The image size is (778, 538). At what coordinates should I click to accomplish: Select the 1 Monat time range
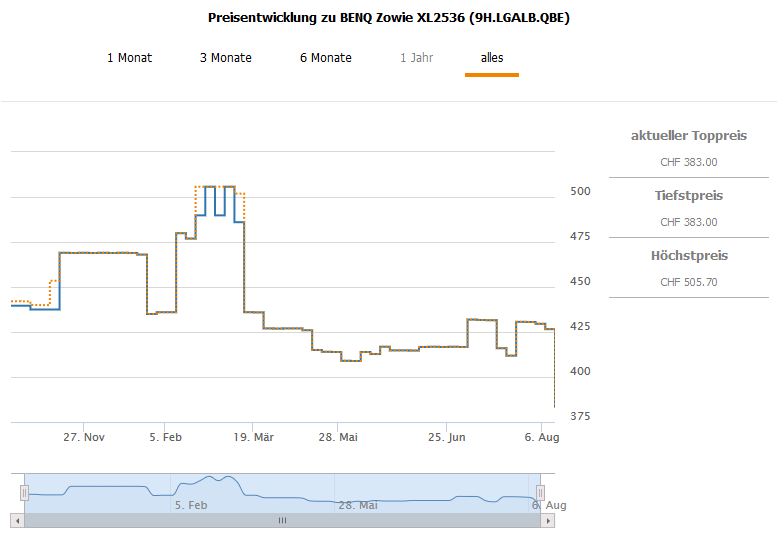tap(129, 58)
